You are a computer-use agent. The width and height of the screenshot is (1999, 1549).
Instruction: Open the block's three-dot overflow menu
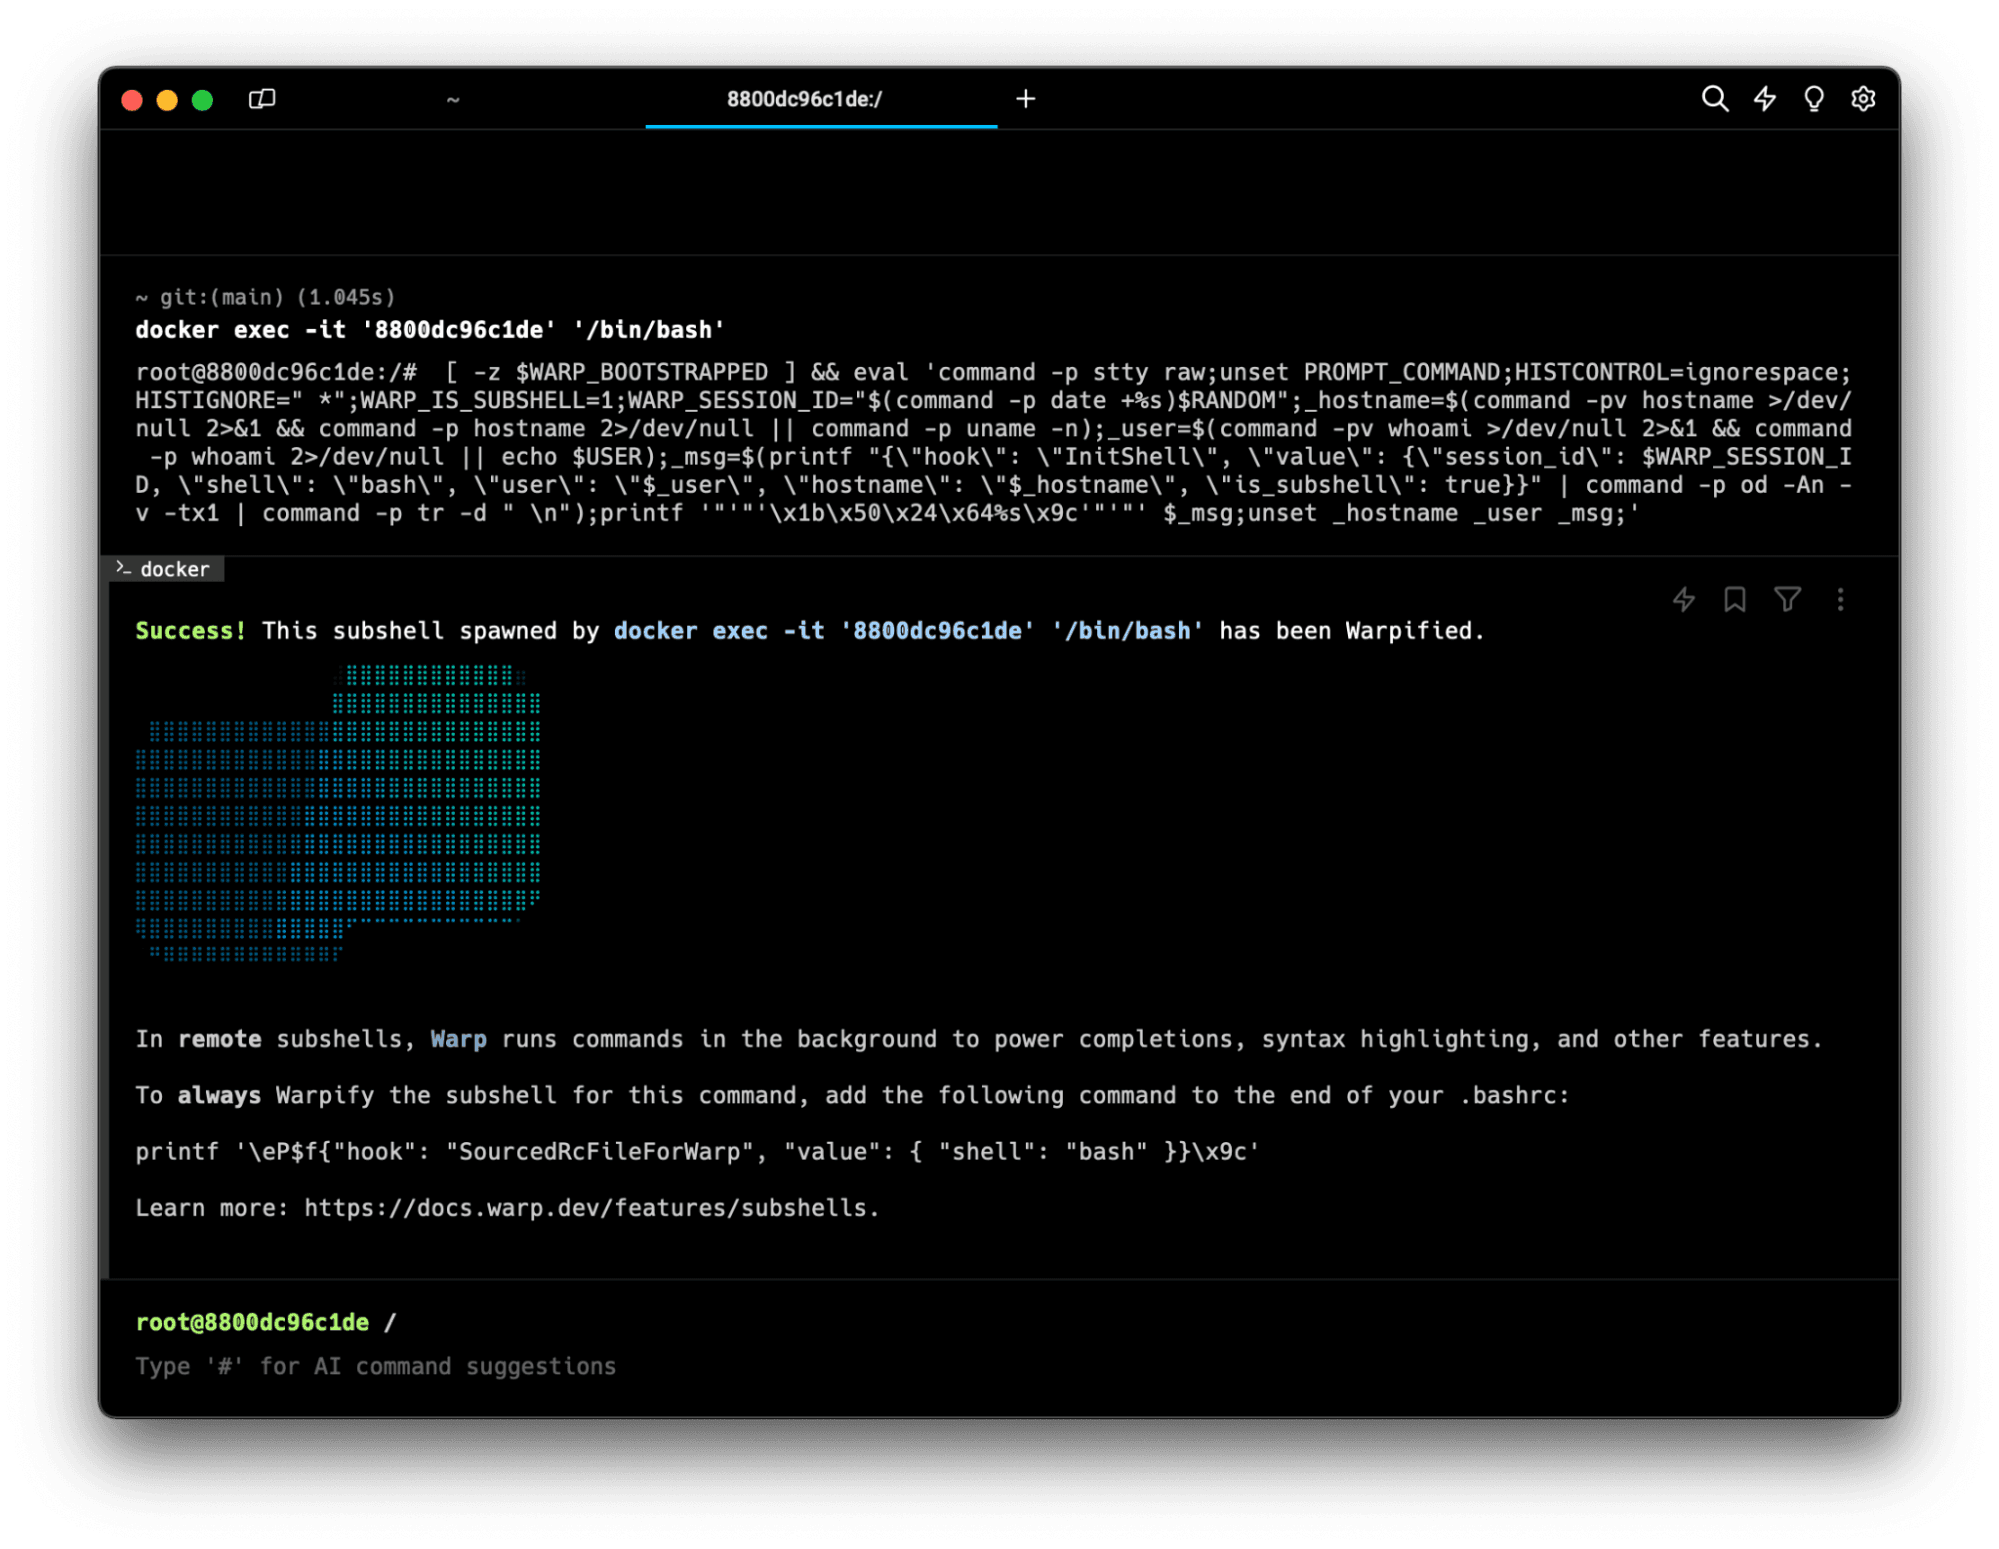coord(1840,599)
